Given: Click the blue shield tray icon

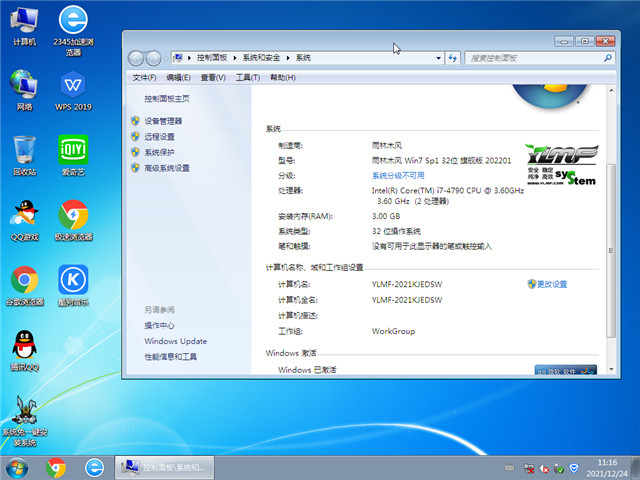Looking at the screenshot, I should (574, 468).
